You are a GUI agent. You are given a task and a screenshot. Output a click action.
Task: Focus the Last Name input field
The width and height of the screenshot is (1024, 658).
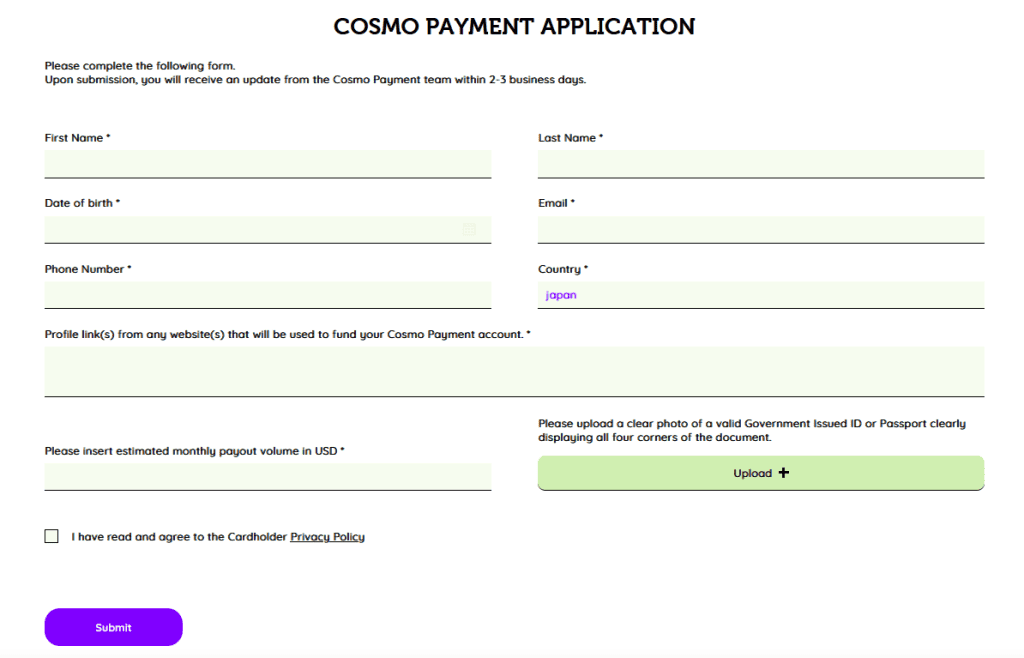coord(761,164)
